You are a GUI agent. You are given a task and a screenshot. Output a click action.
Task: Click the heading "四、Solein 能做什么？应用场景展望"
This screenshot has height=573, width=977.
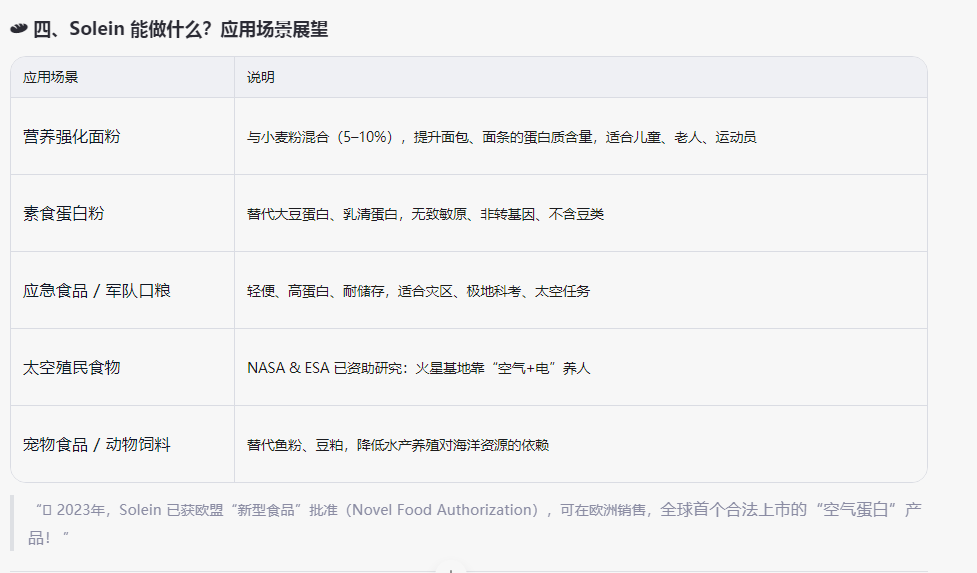(x=180, y=29)
